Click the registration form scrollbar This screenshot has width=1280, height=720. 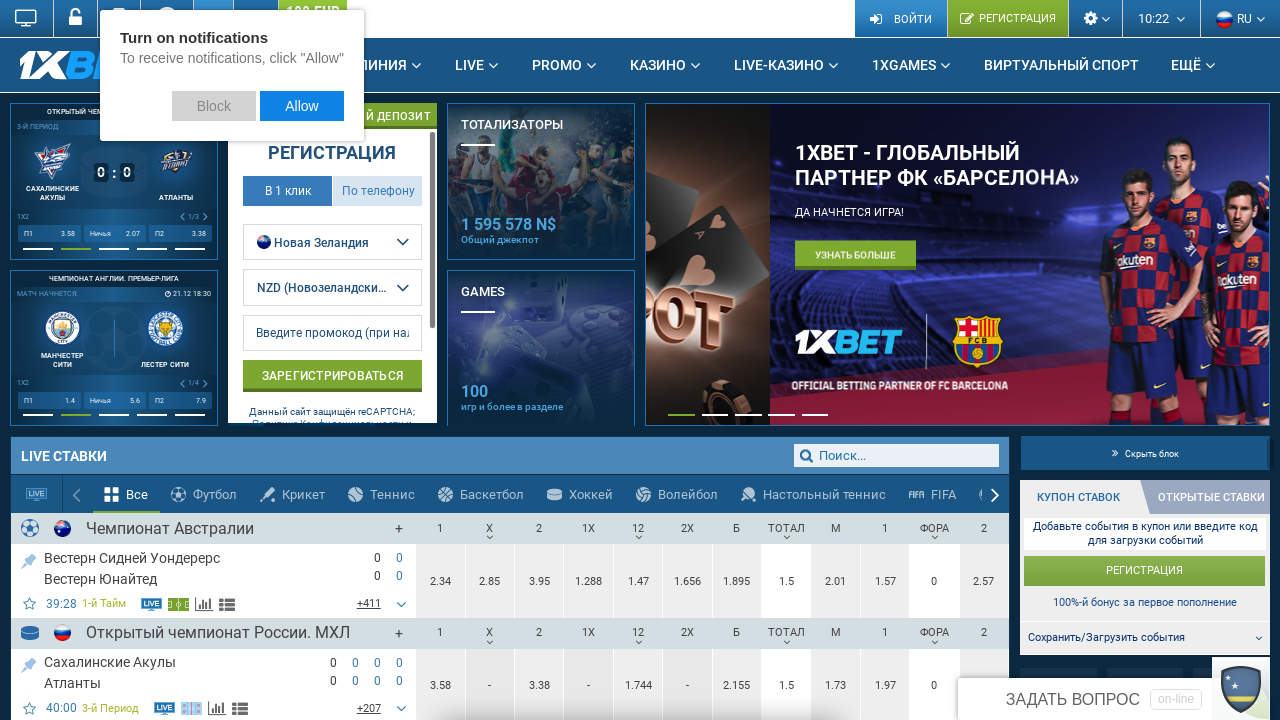pyautogui.click(x=433, y=230)
